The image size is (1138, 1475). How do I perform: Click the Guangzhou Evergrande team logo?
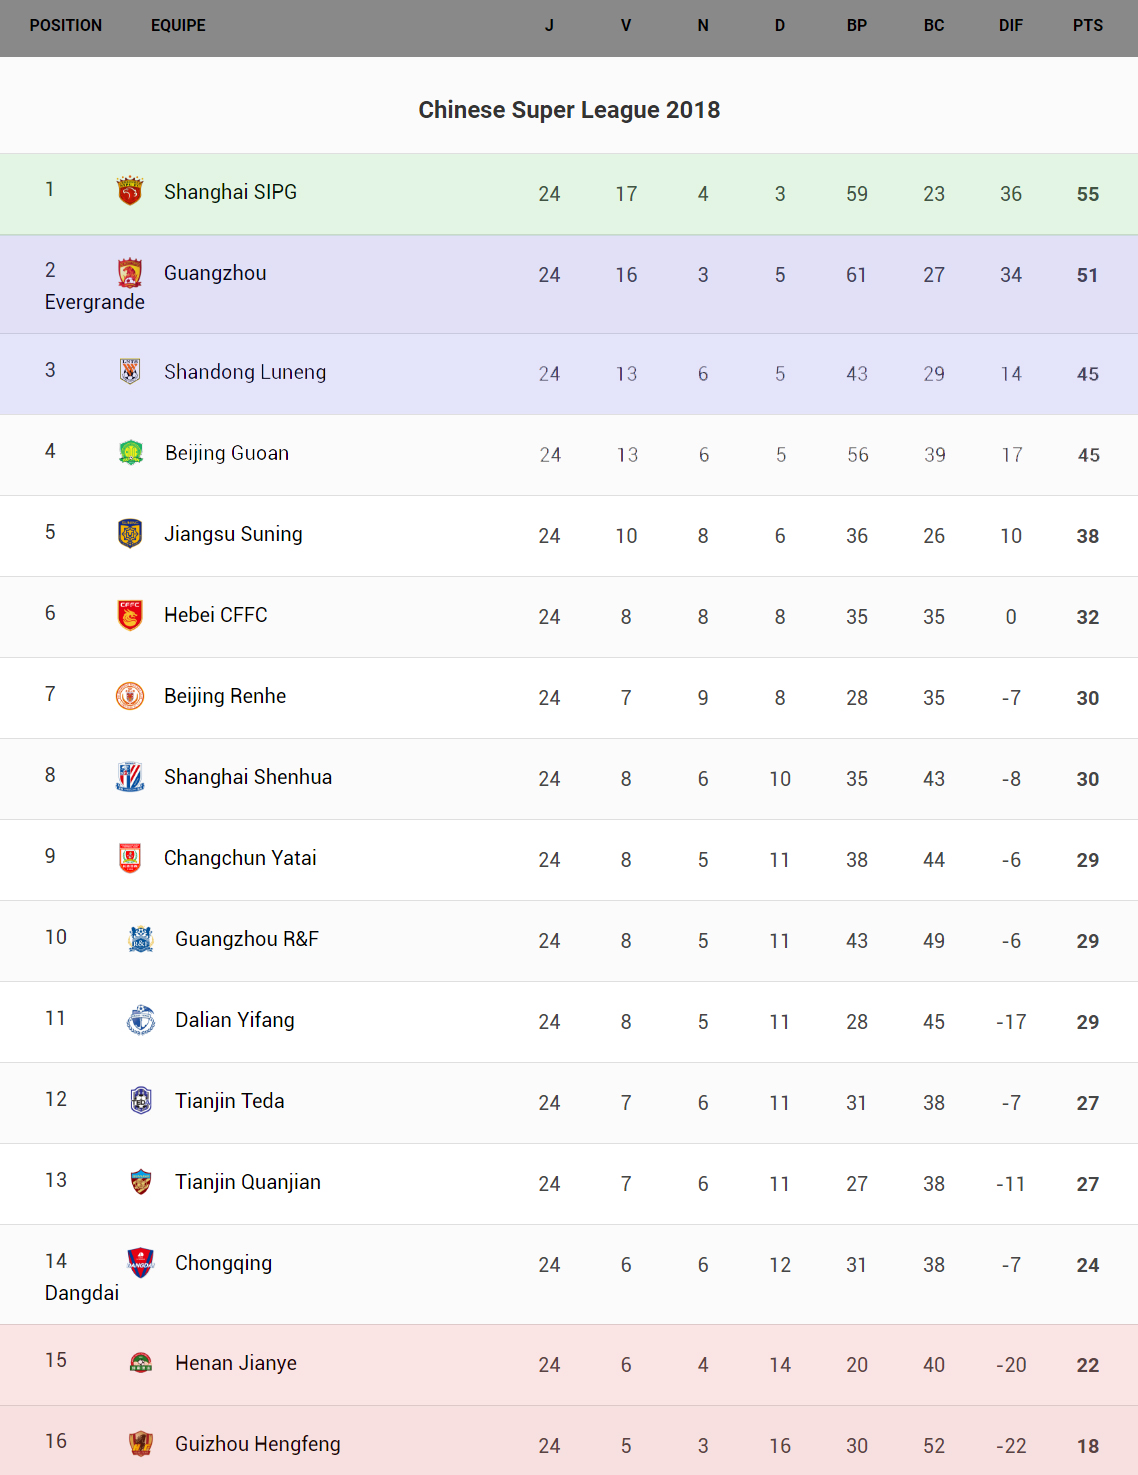[130, 272]
